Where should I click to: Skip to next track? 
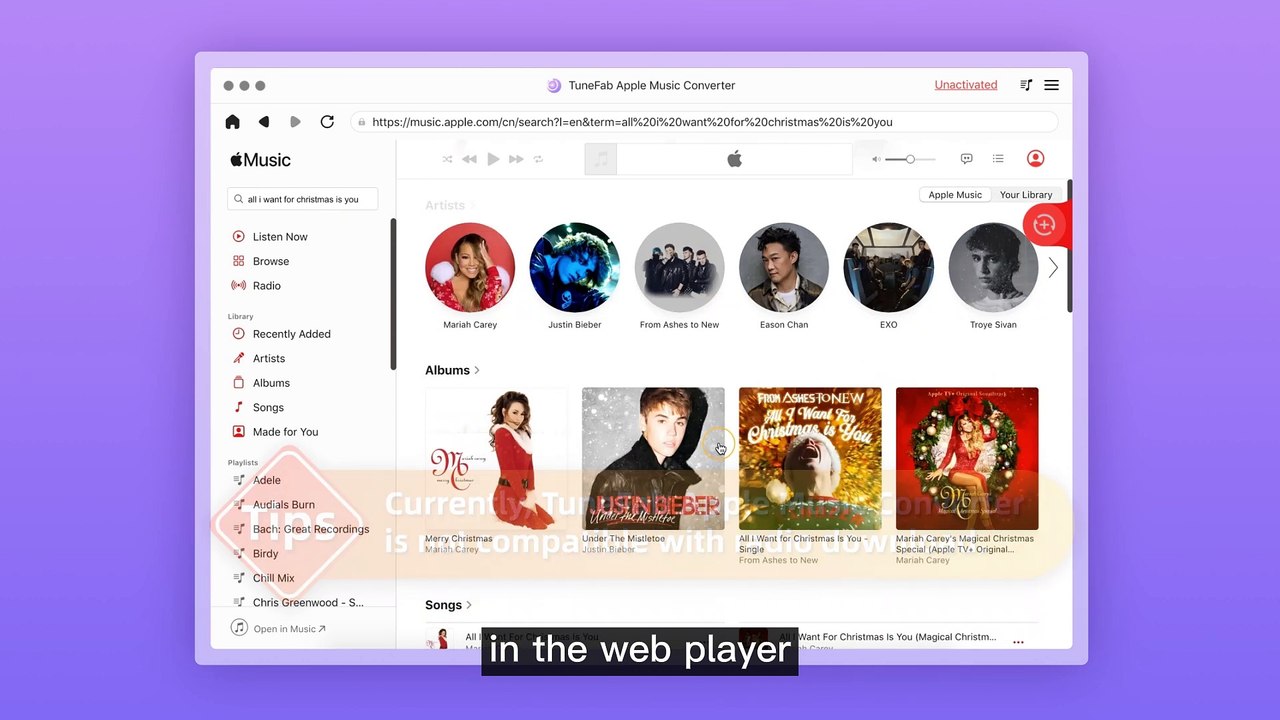(x=516, y=159)
